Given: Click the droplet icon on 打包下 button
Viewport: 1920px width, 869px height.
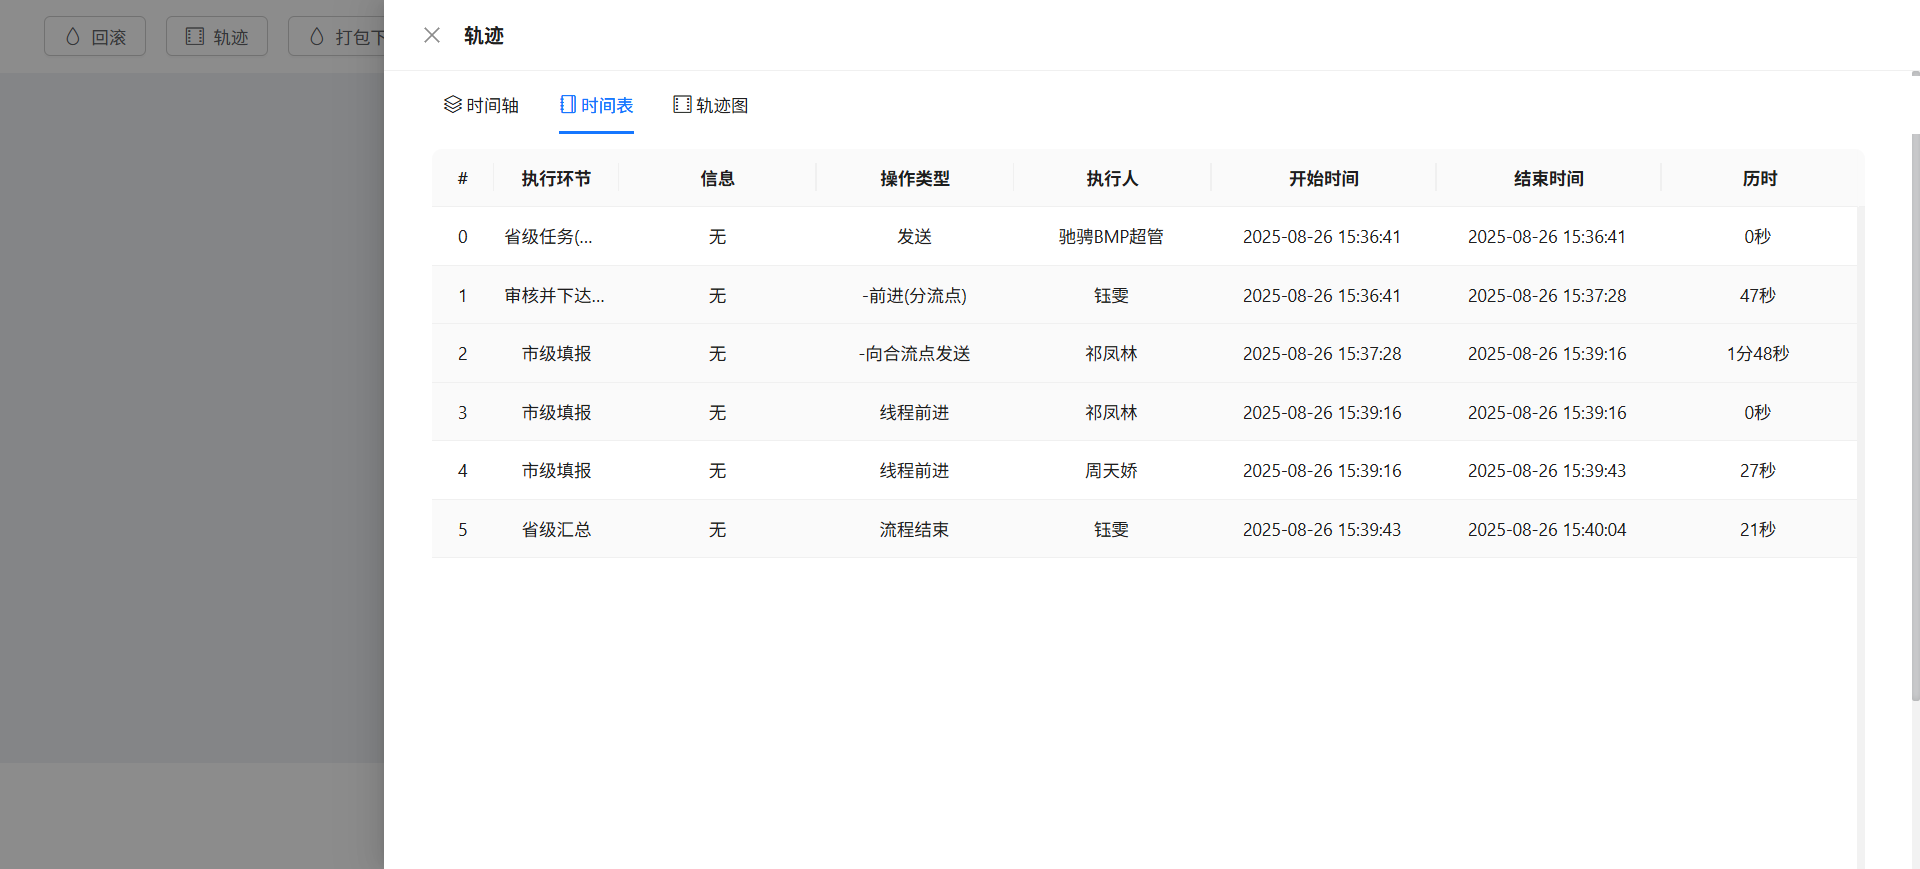Looking at the screenshot, I should tap(317, 36).
